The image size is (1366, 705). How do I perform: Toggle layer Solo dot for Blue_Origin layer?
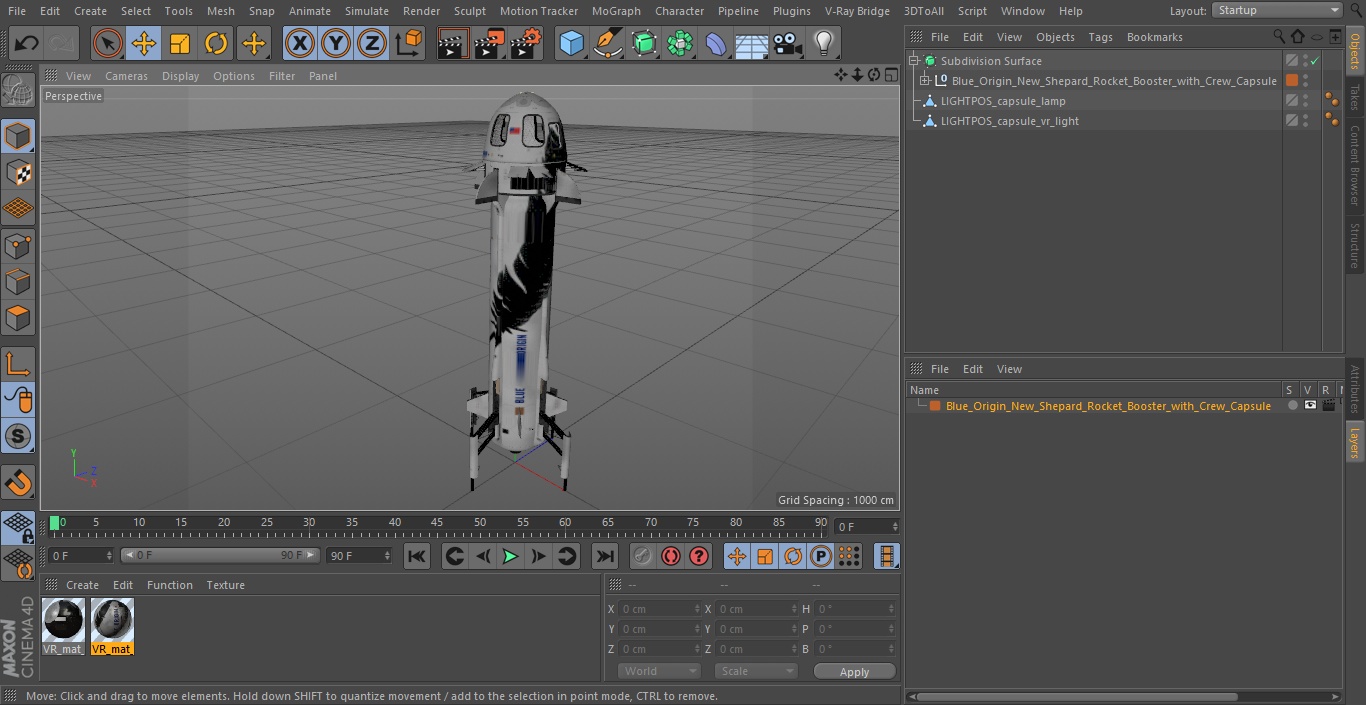(1293, 406)
